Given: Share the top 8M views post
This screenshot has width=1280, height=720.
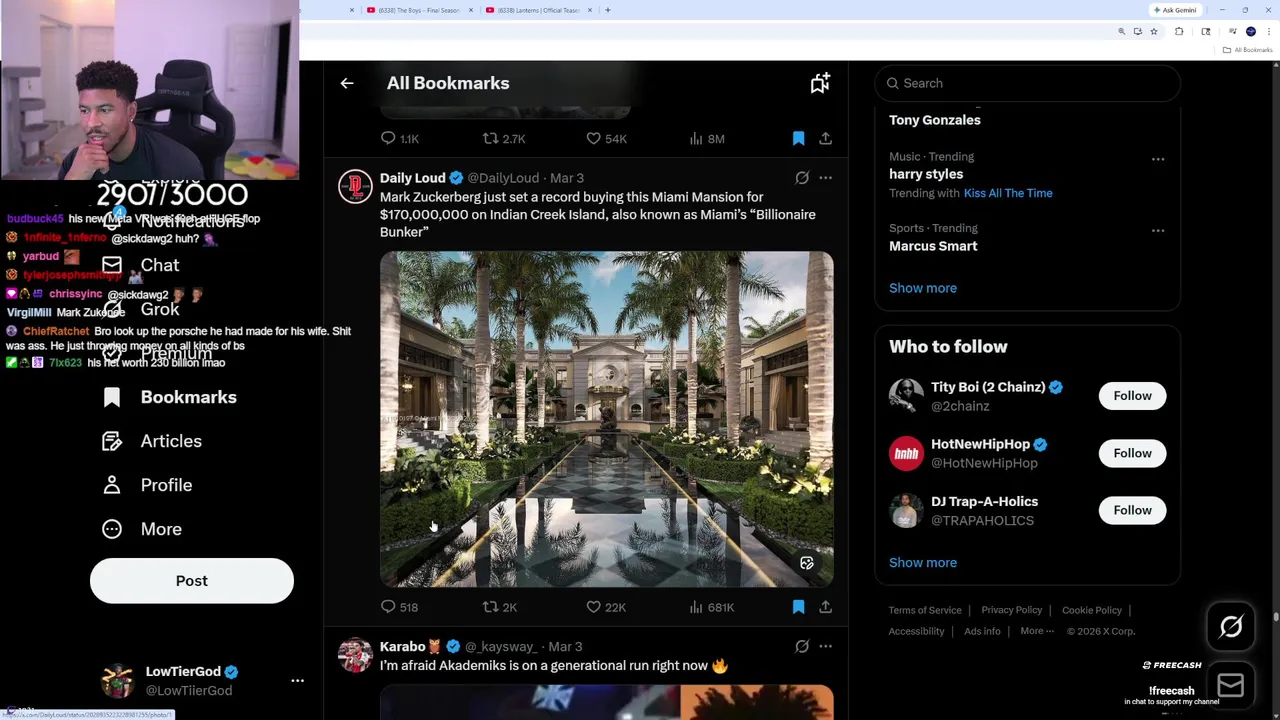Looking at the screenshot, I should click(x=826, y=139).
